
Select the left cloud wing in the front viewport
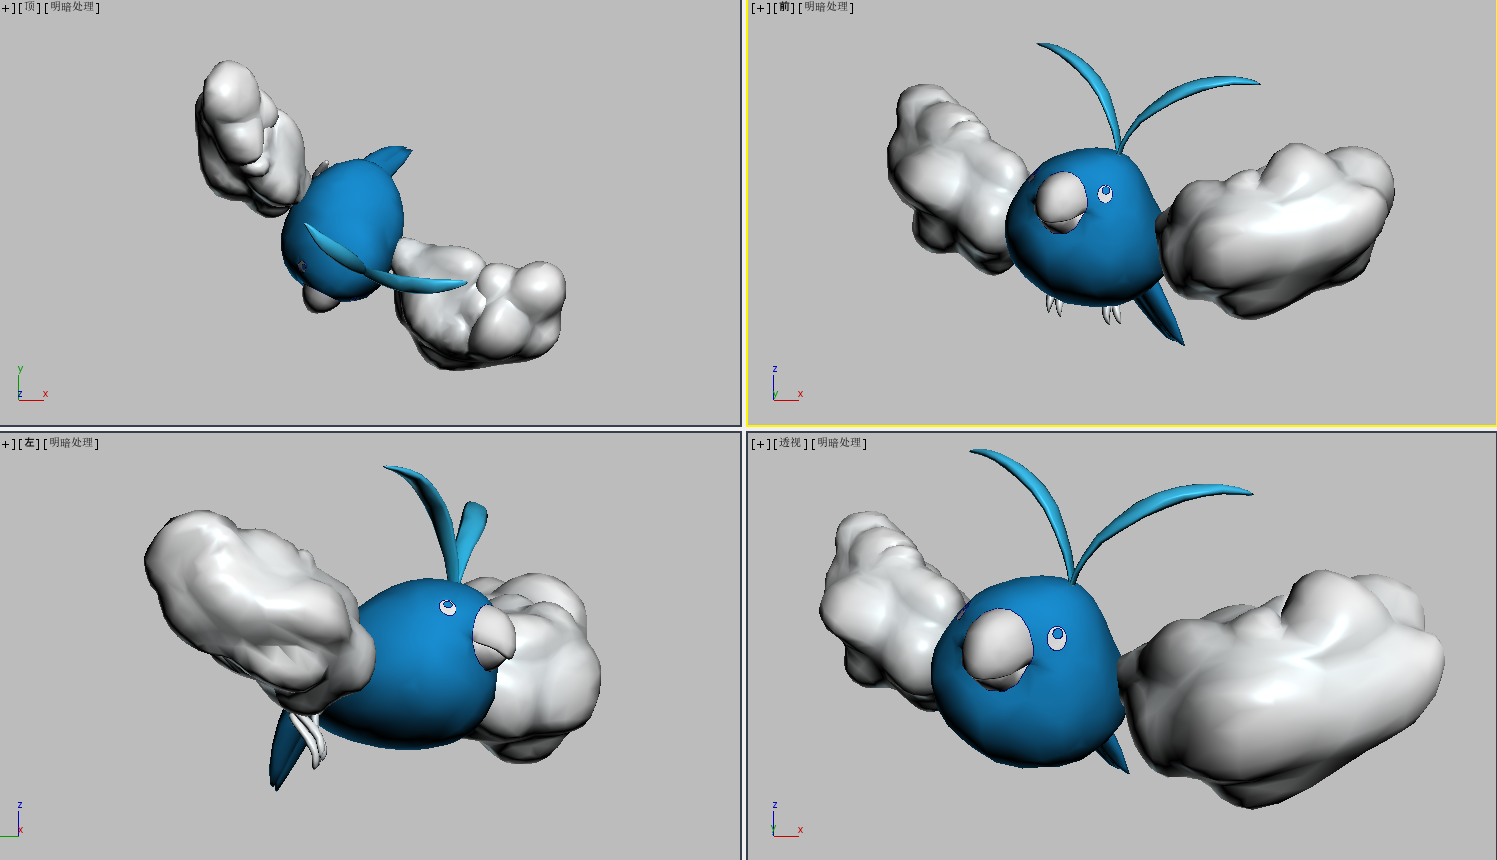pos(950,180)
